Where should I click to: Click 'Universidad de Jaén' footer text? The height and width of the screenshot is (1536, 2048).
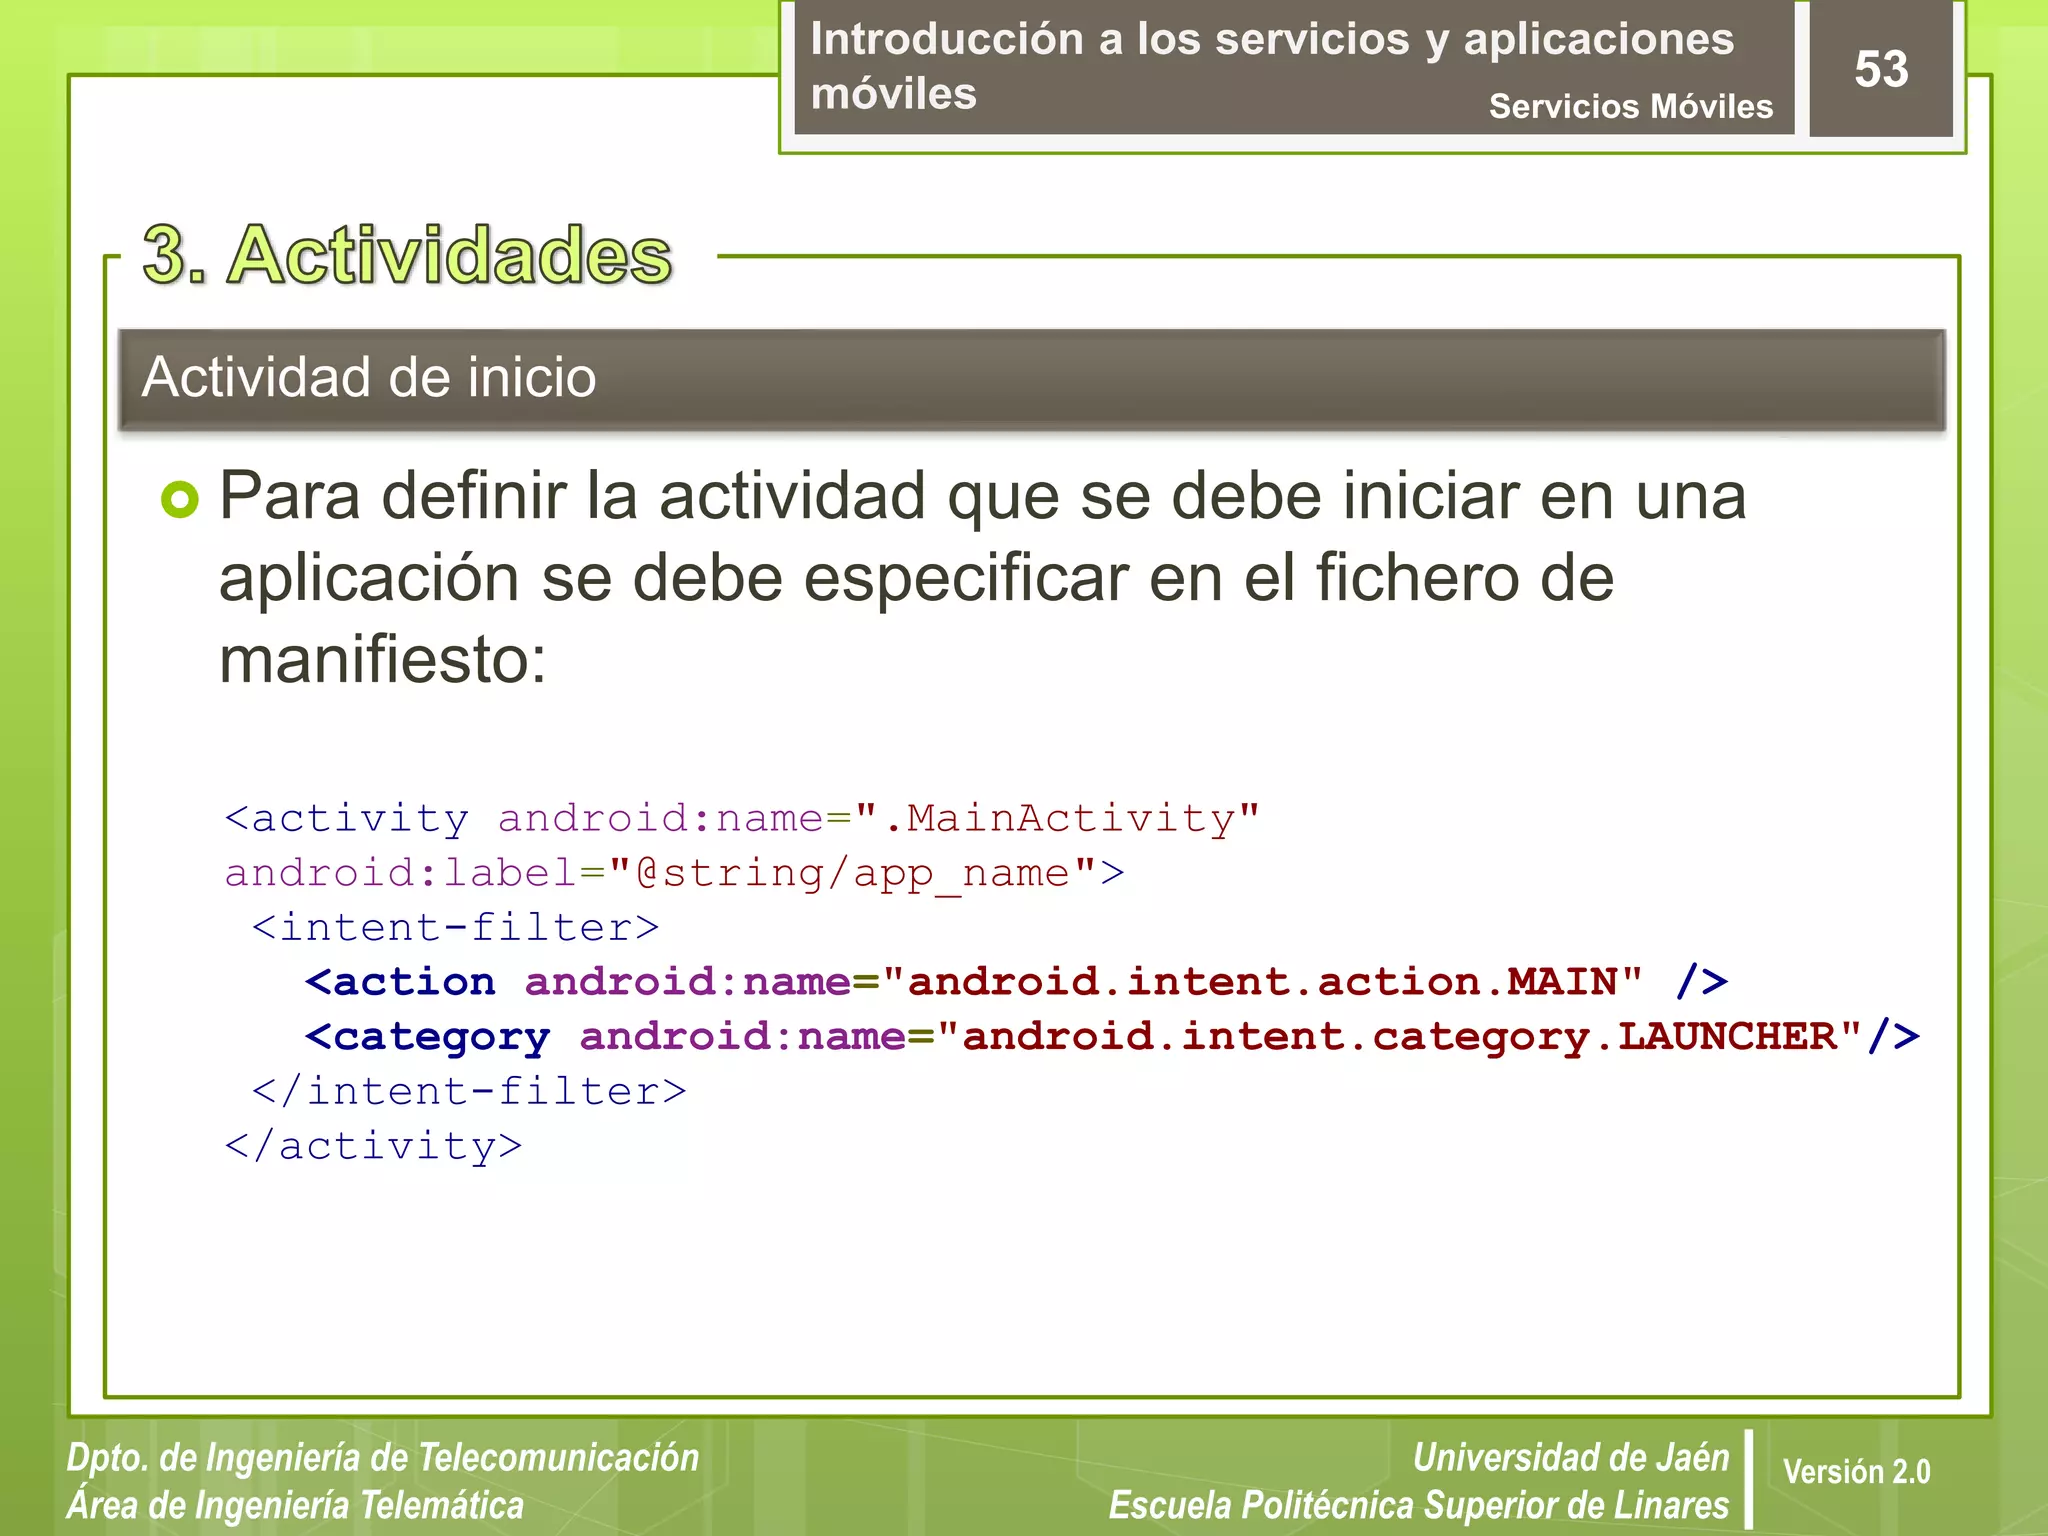pyautogui.click(x=1571, y=1457)
